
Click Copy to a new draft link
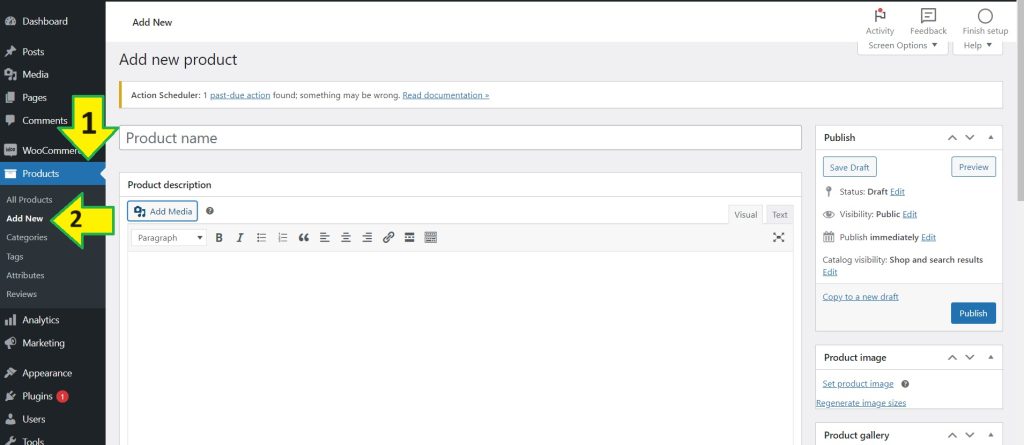[861, 297]
